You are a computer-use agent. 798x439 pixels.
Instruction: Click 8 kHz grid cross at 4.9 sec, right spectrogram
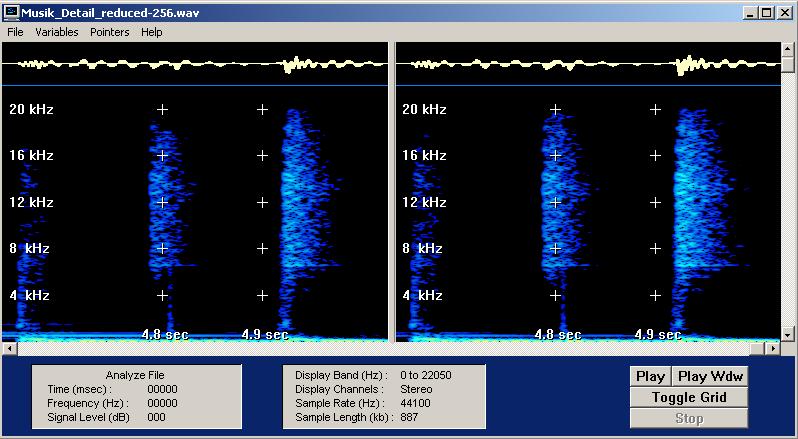pyautogui.click(x=656, y=248)
